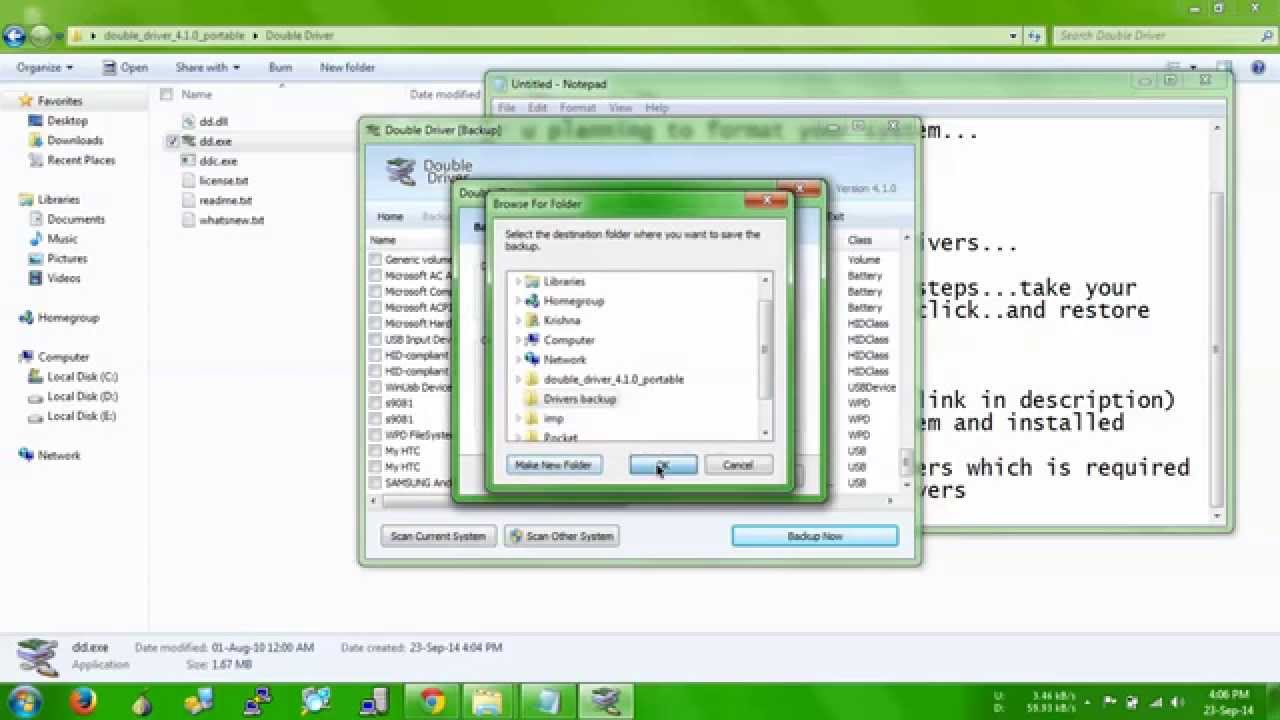The height and width of the screenshot is (720, 1280).
Task: Expand Krishna node in Browse dialog
Action: coord(518,320)
